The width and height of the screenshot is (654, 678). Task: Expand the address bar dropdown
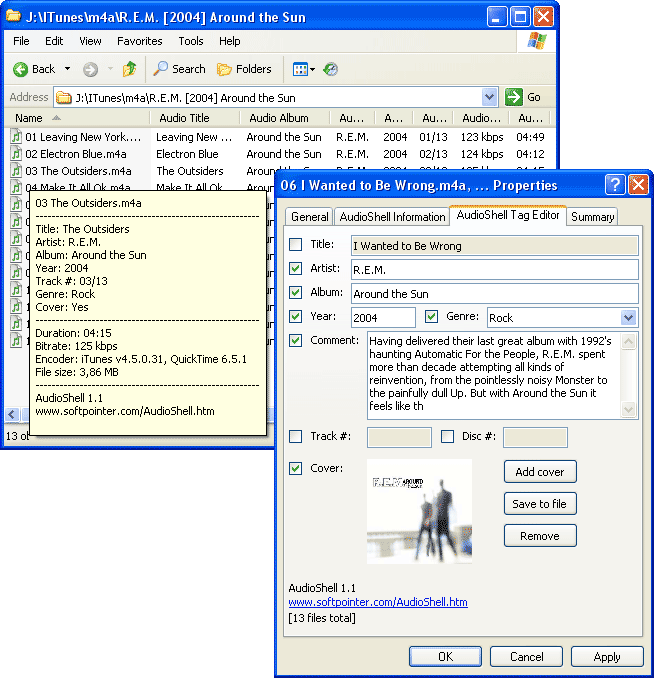pos(489,97)
